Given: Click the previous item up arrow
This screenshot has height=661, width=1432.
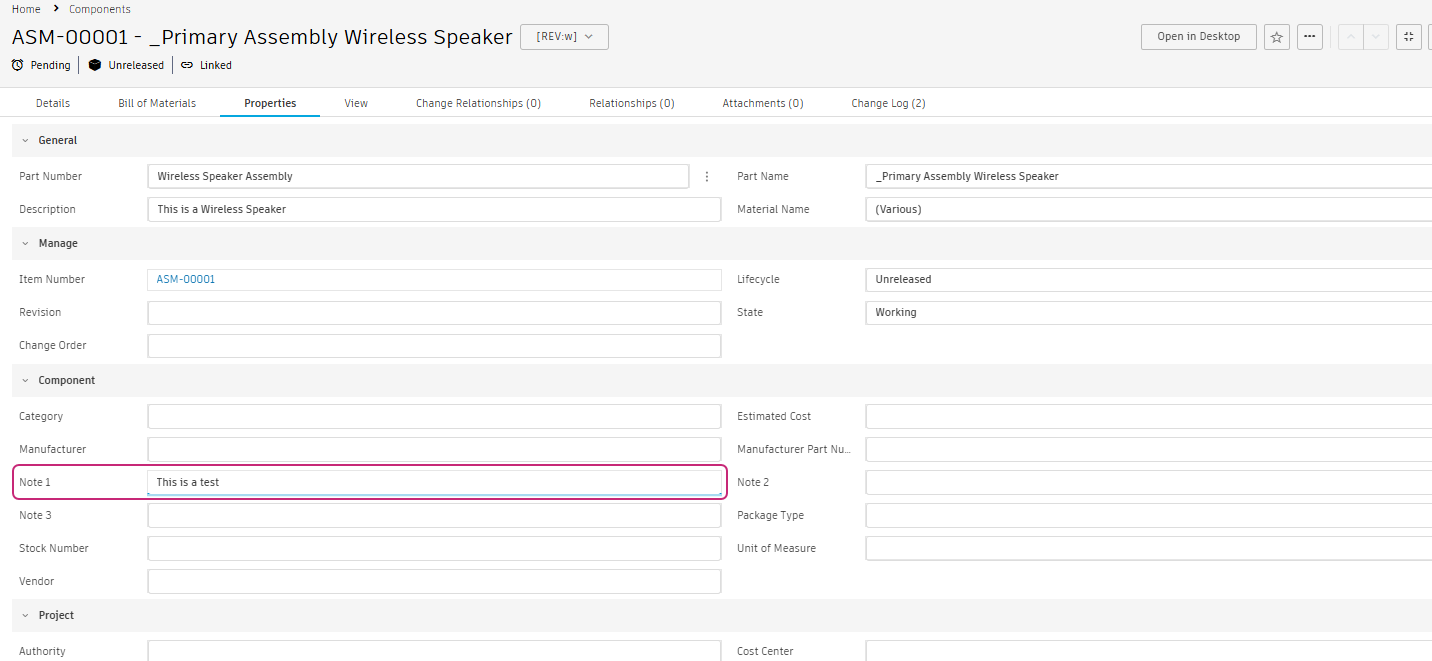Looking at the screenshot, I should [1351, 37].
